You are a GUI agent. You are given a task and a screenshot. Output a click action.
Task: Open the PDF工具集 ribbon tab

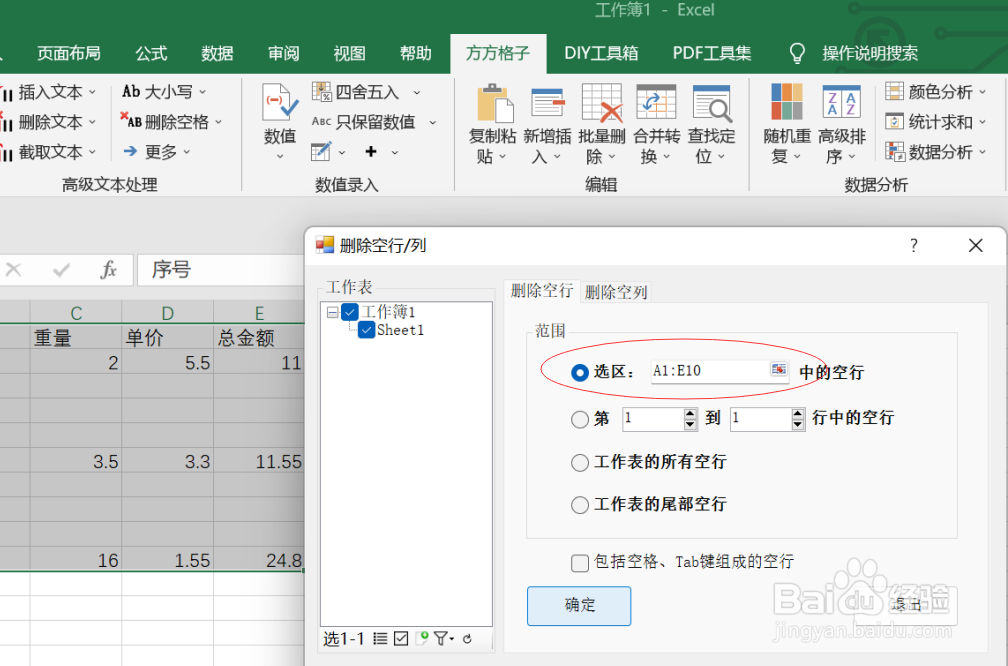pos(712,53)
